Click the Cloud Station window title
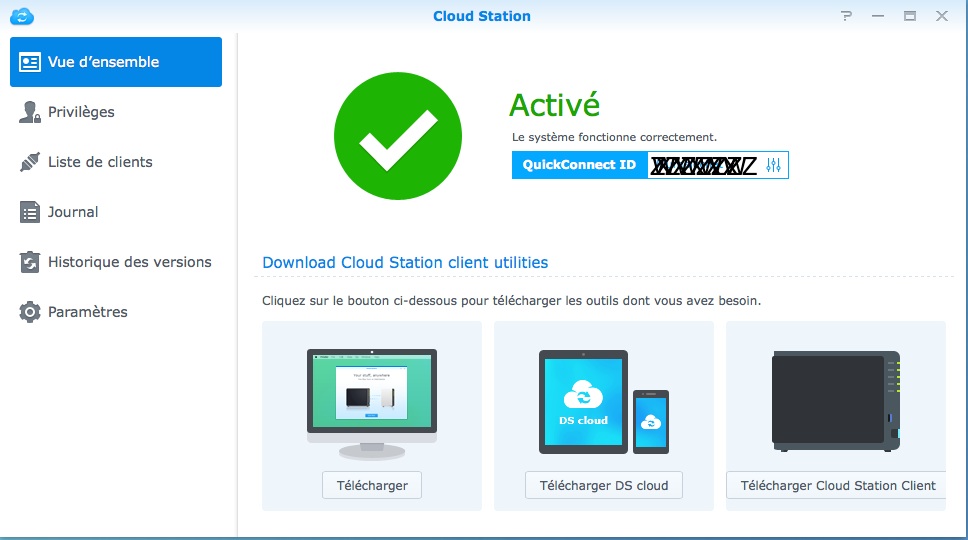 coord(482,16)
